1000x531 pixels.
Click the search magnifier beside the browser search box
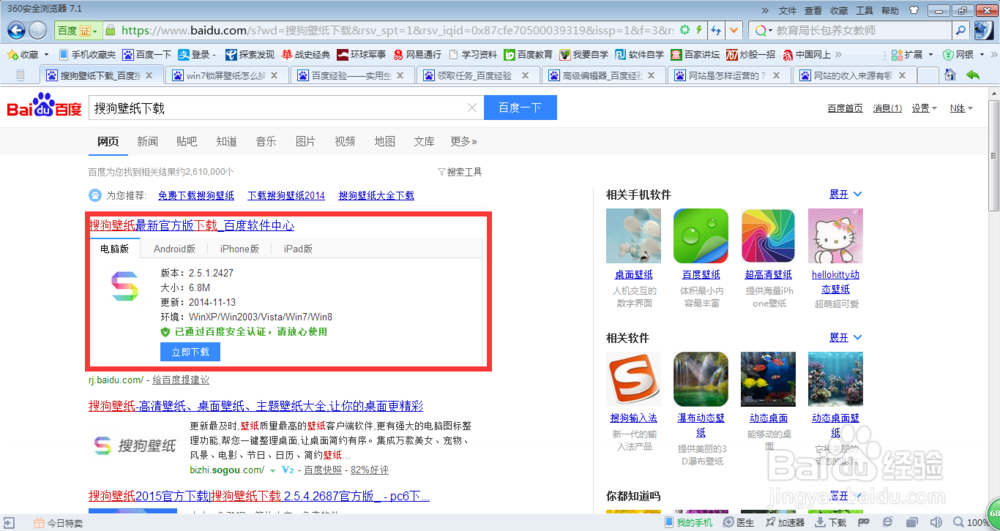click(x=960, y=30)
